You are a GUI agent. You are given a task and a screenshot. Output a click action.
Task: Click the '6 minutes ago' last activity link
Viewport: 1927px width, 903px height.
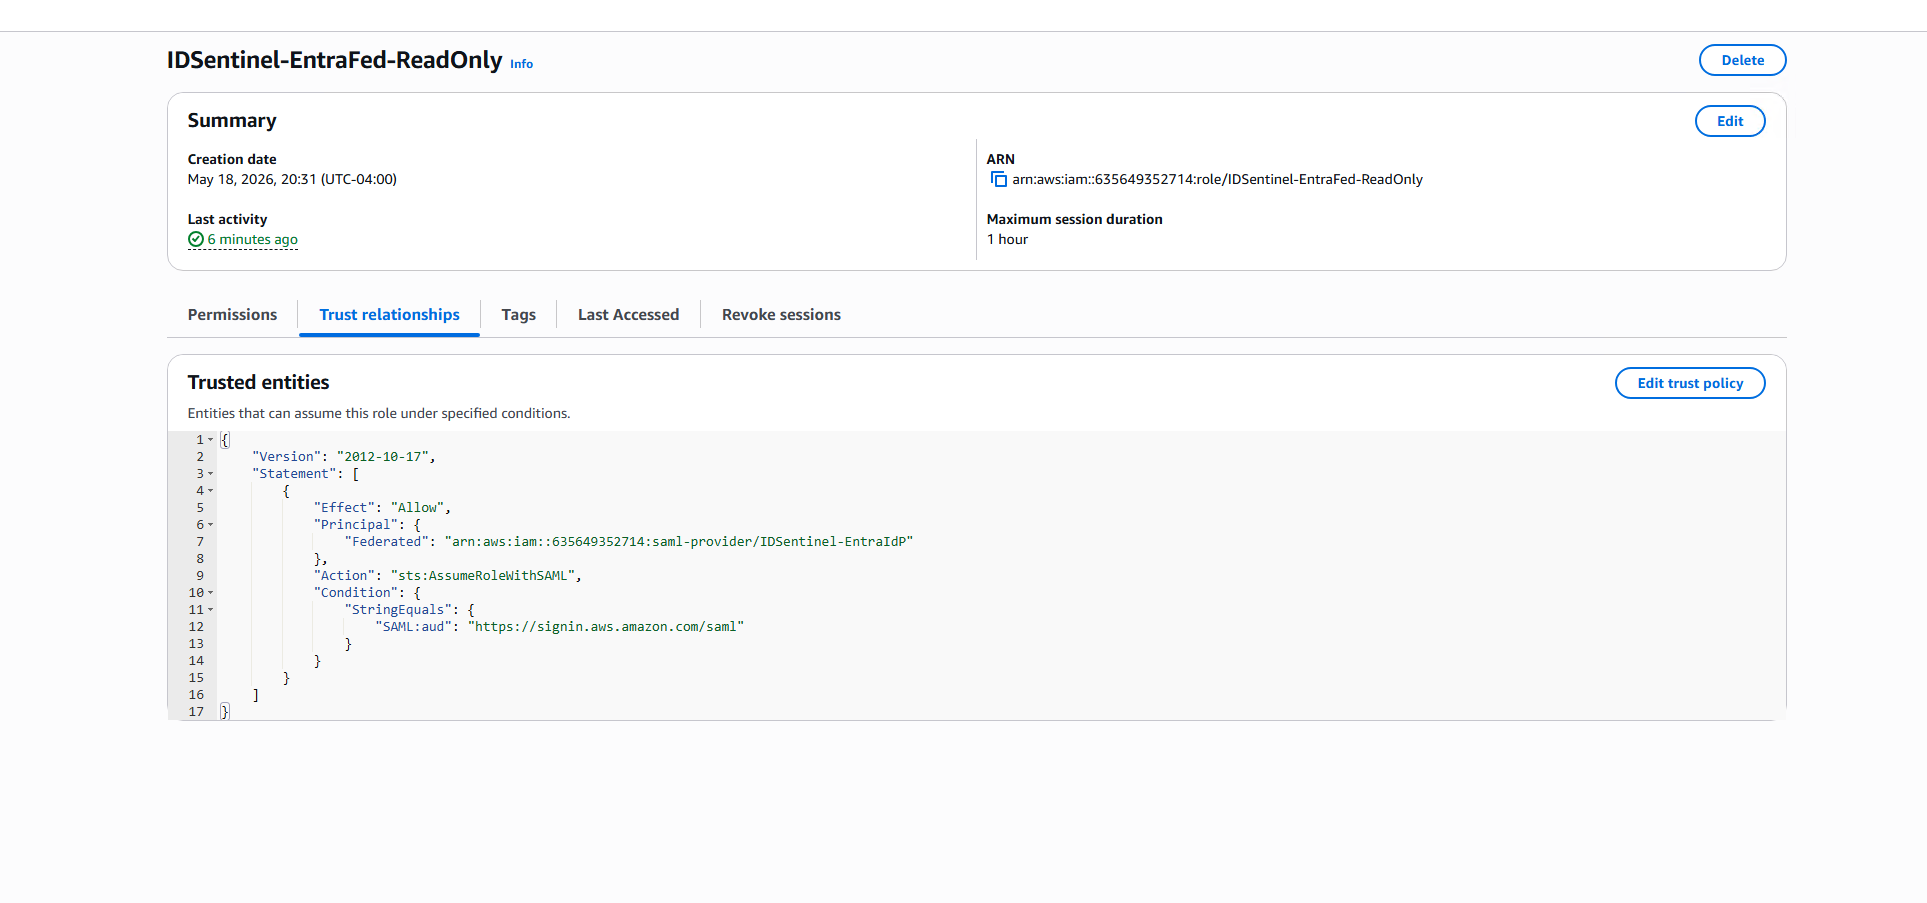(252, 240)
